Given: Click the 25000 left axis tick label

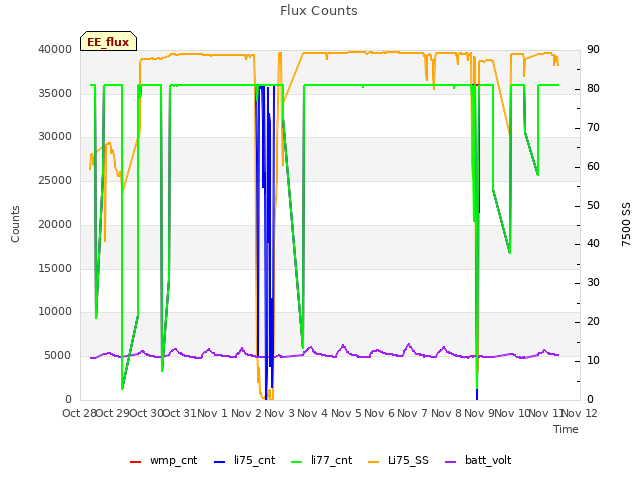Looking at the screenshot, I should pyautogui.click(x=55, y=180).
